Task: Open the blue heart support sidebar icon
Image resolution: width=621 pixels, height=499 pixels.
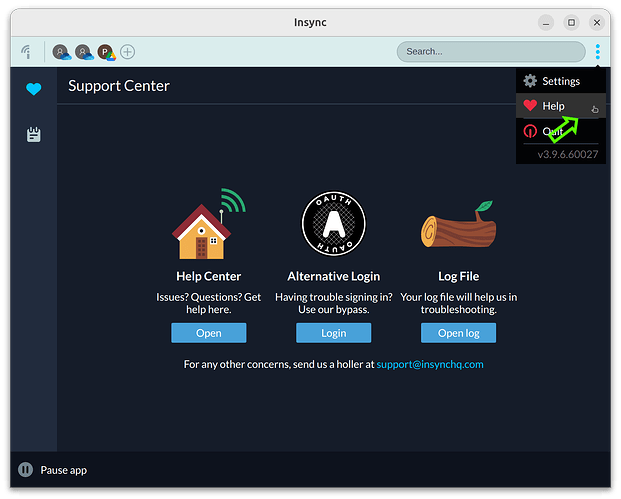Action: click(x=34, y=89)
